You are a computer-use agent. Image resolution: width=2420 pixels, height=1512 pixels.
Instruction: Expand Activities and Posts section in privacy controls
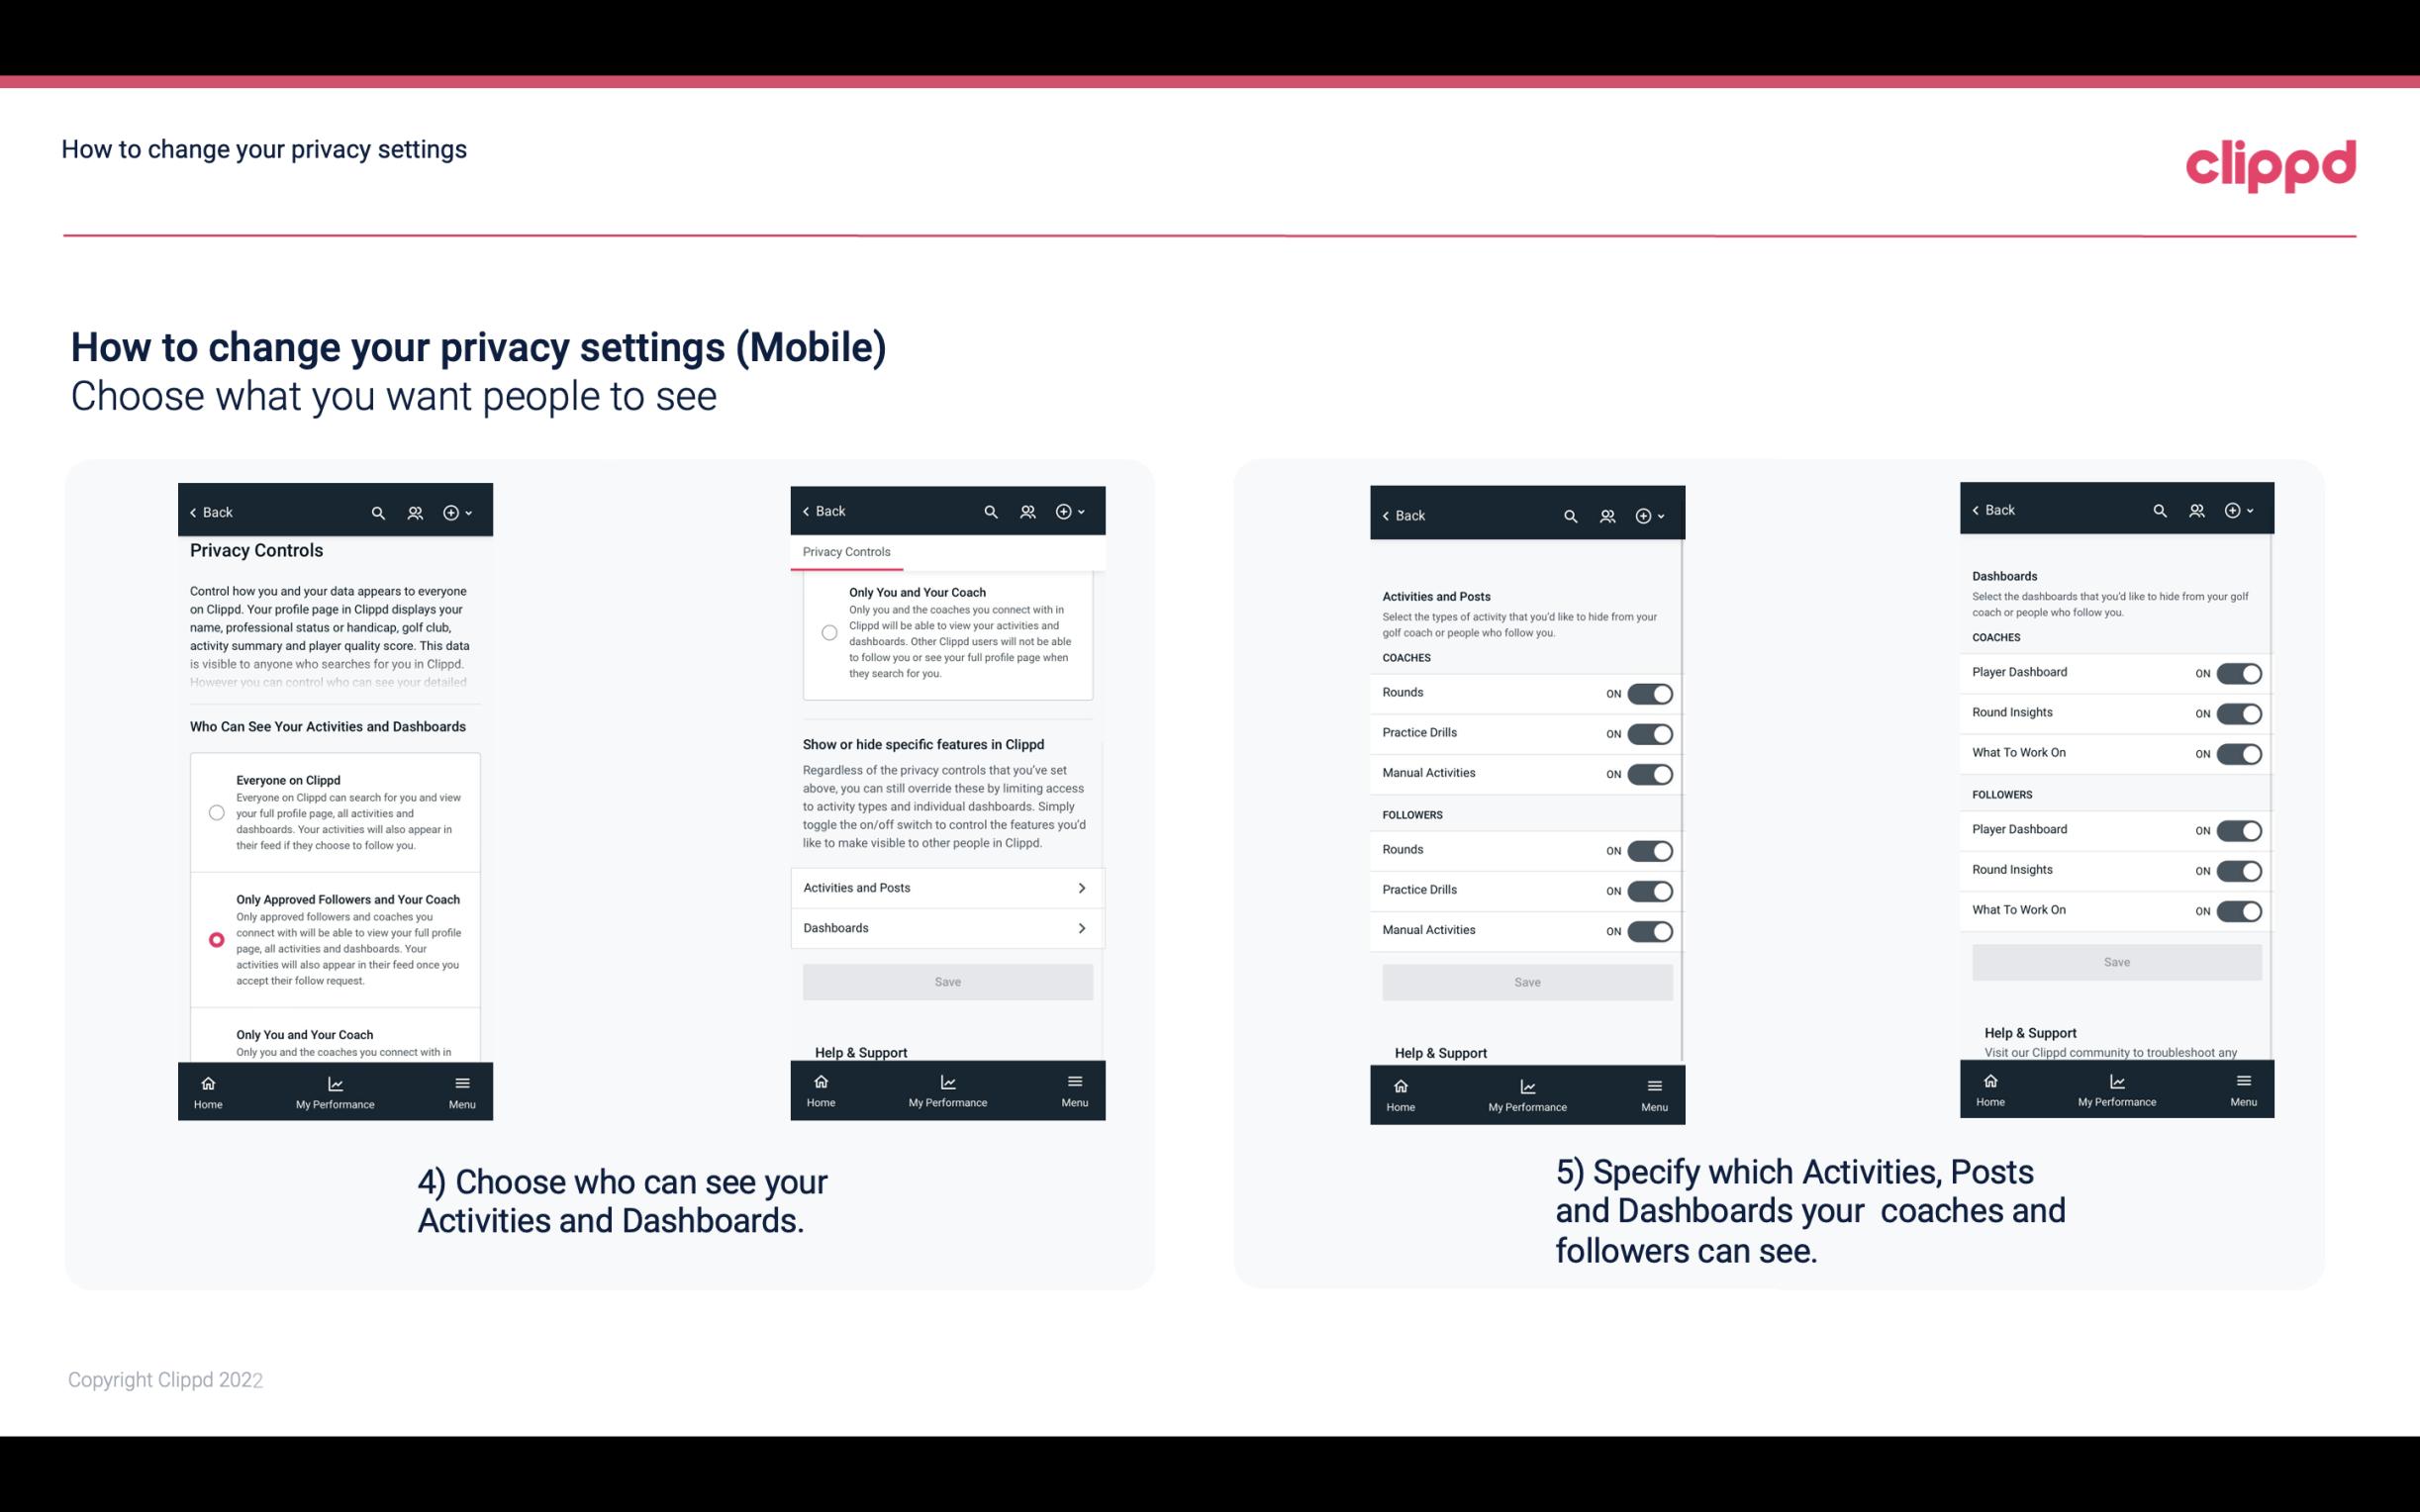point(946,887)
